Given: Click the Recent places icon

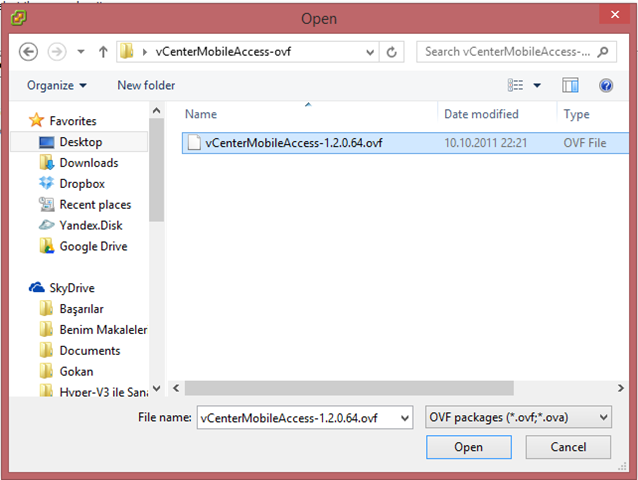Looking at the screenshot, I should pyautogui.click(x=46, y=204).
